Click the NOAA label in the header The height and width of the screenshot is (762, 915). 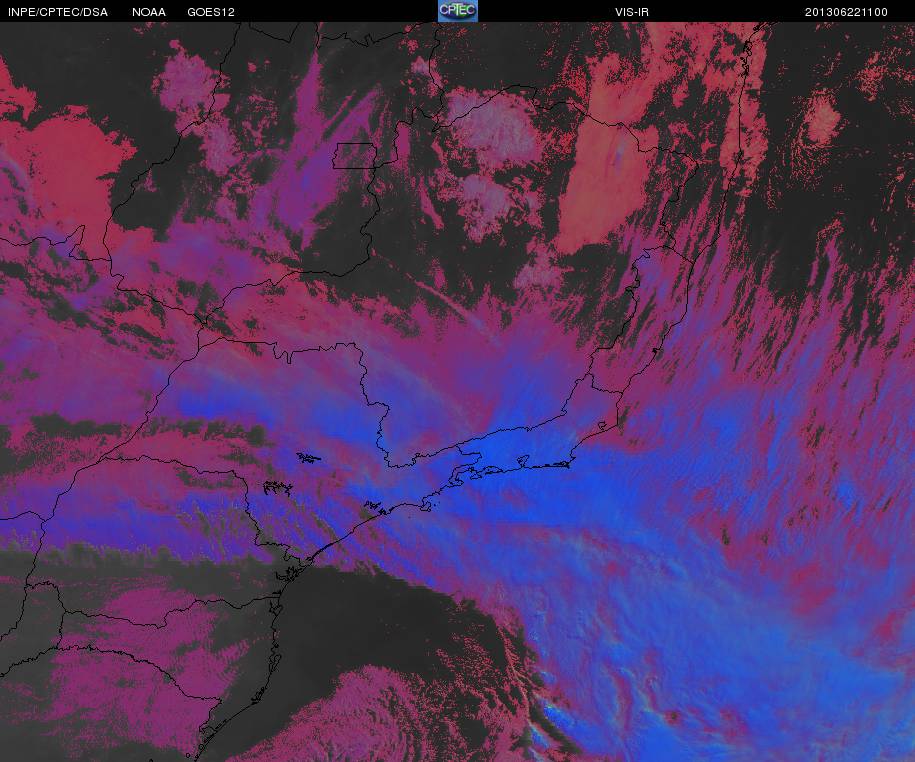149,12
